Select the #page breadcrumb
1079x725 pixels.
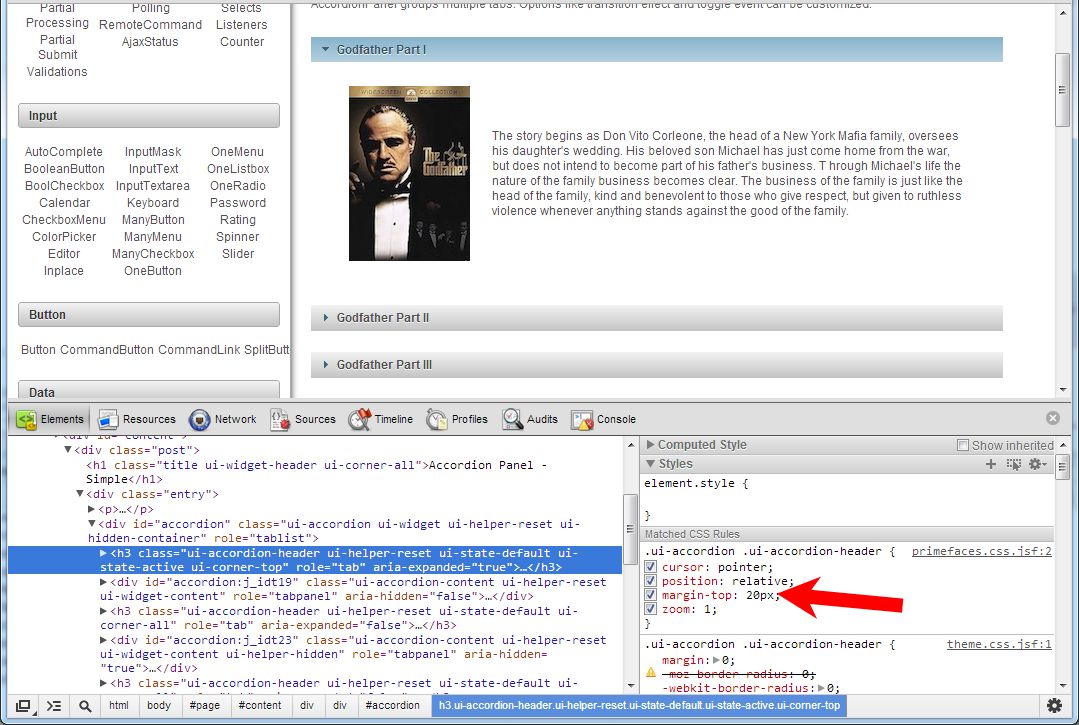(x=204, y=705)
